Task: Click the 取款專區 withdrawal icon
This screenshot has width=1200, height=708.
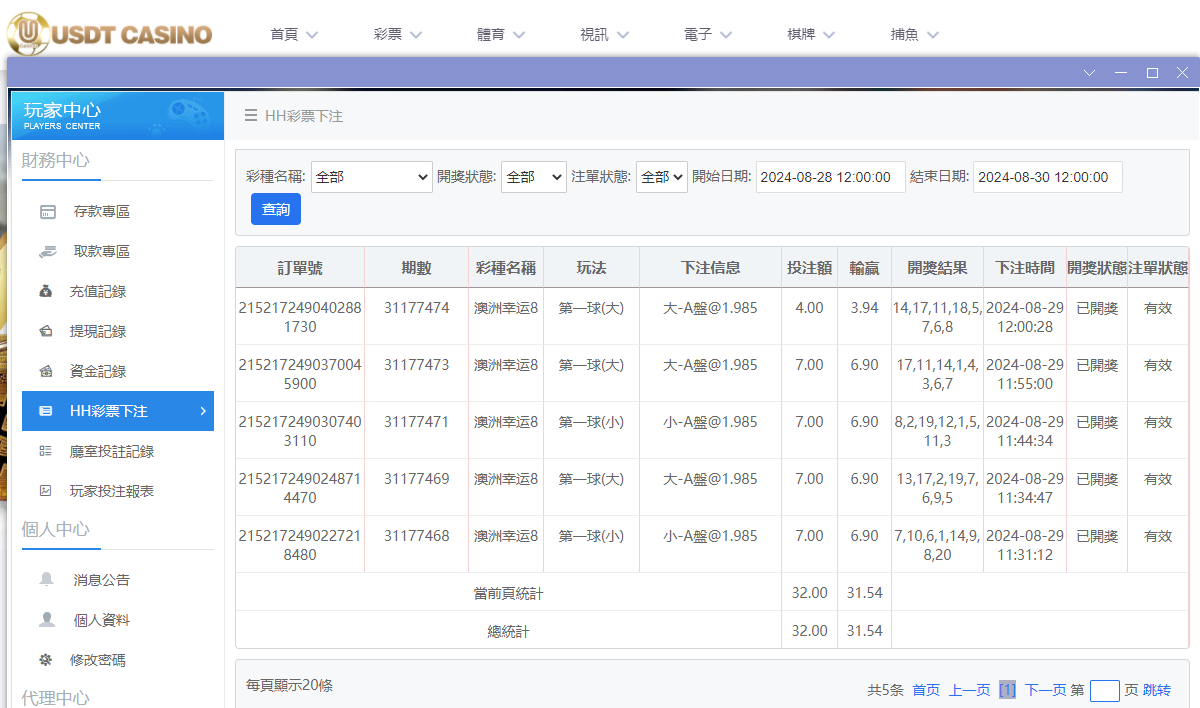Action: click(47, 251)
